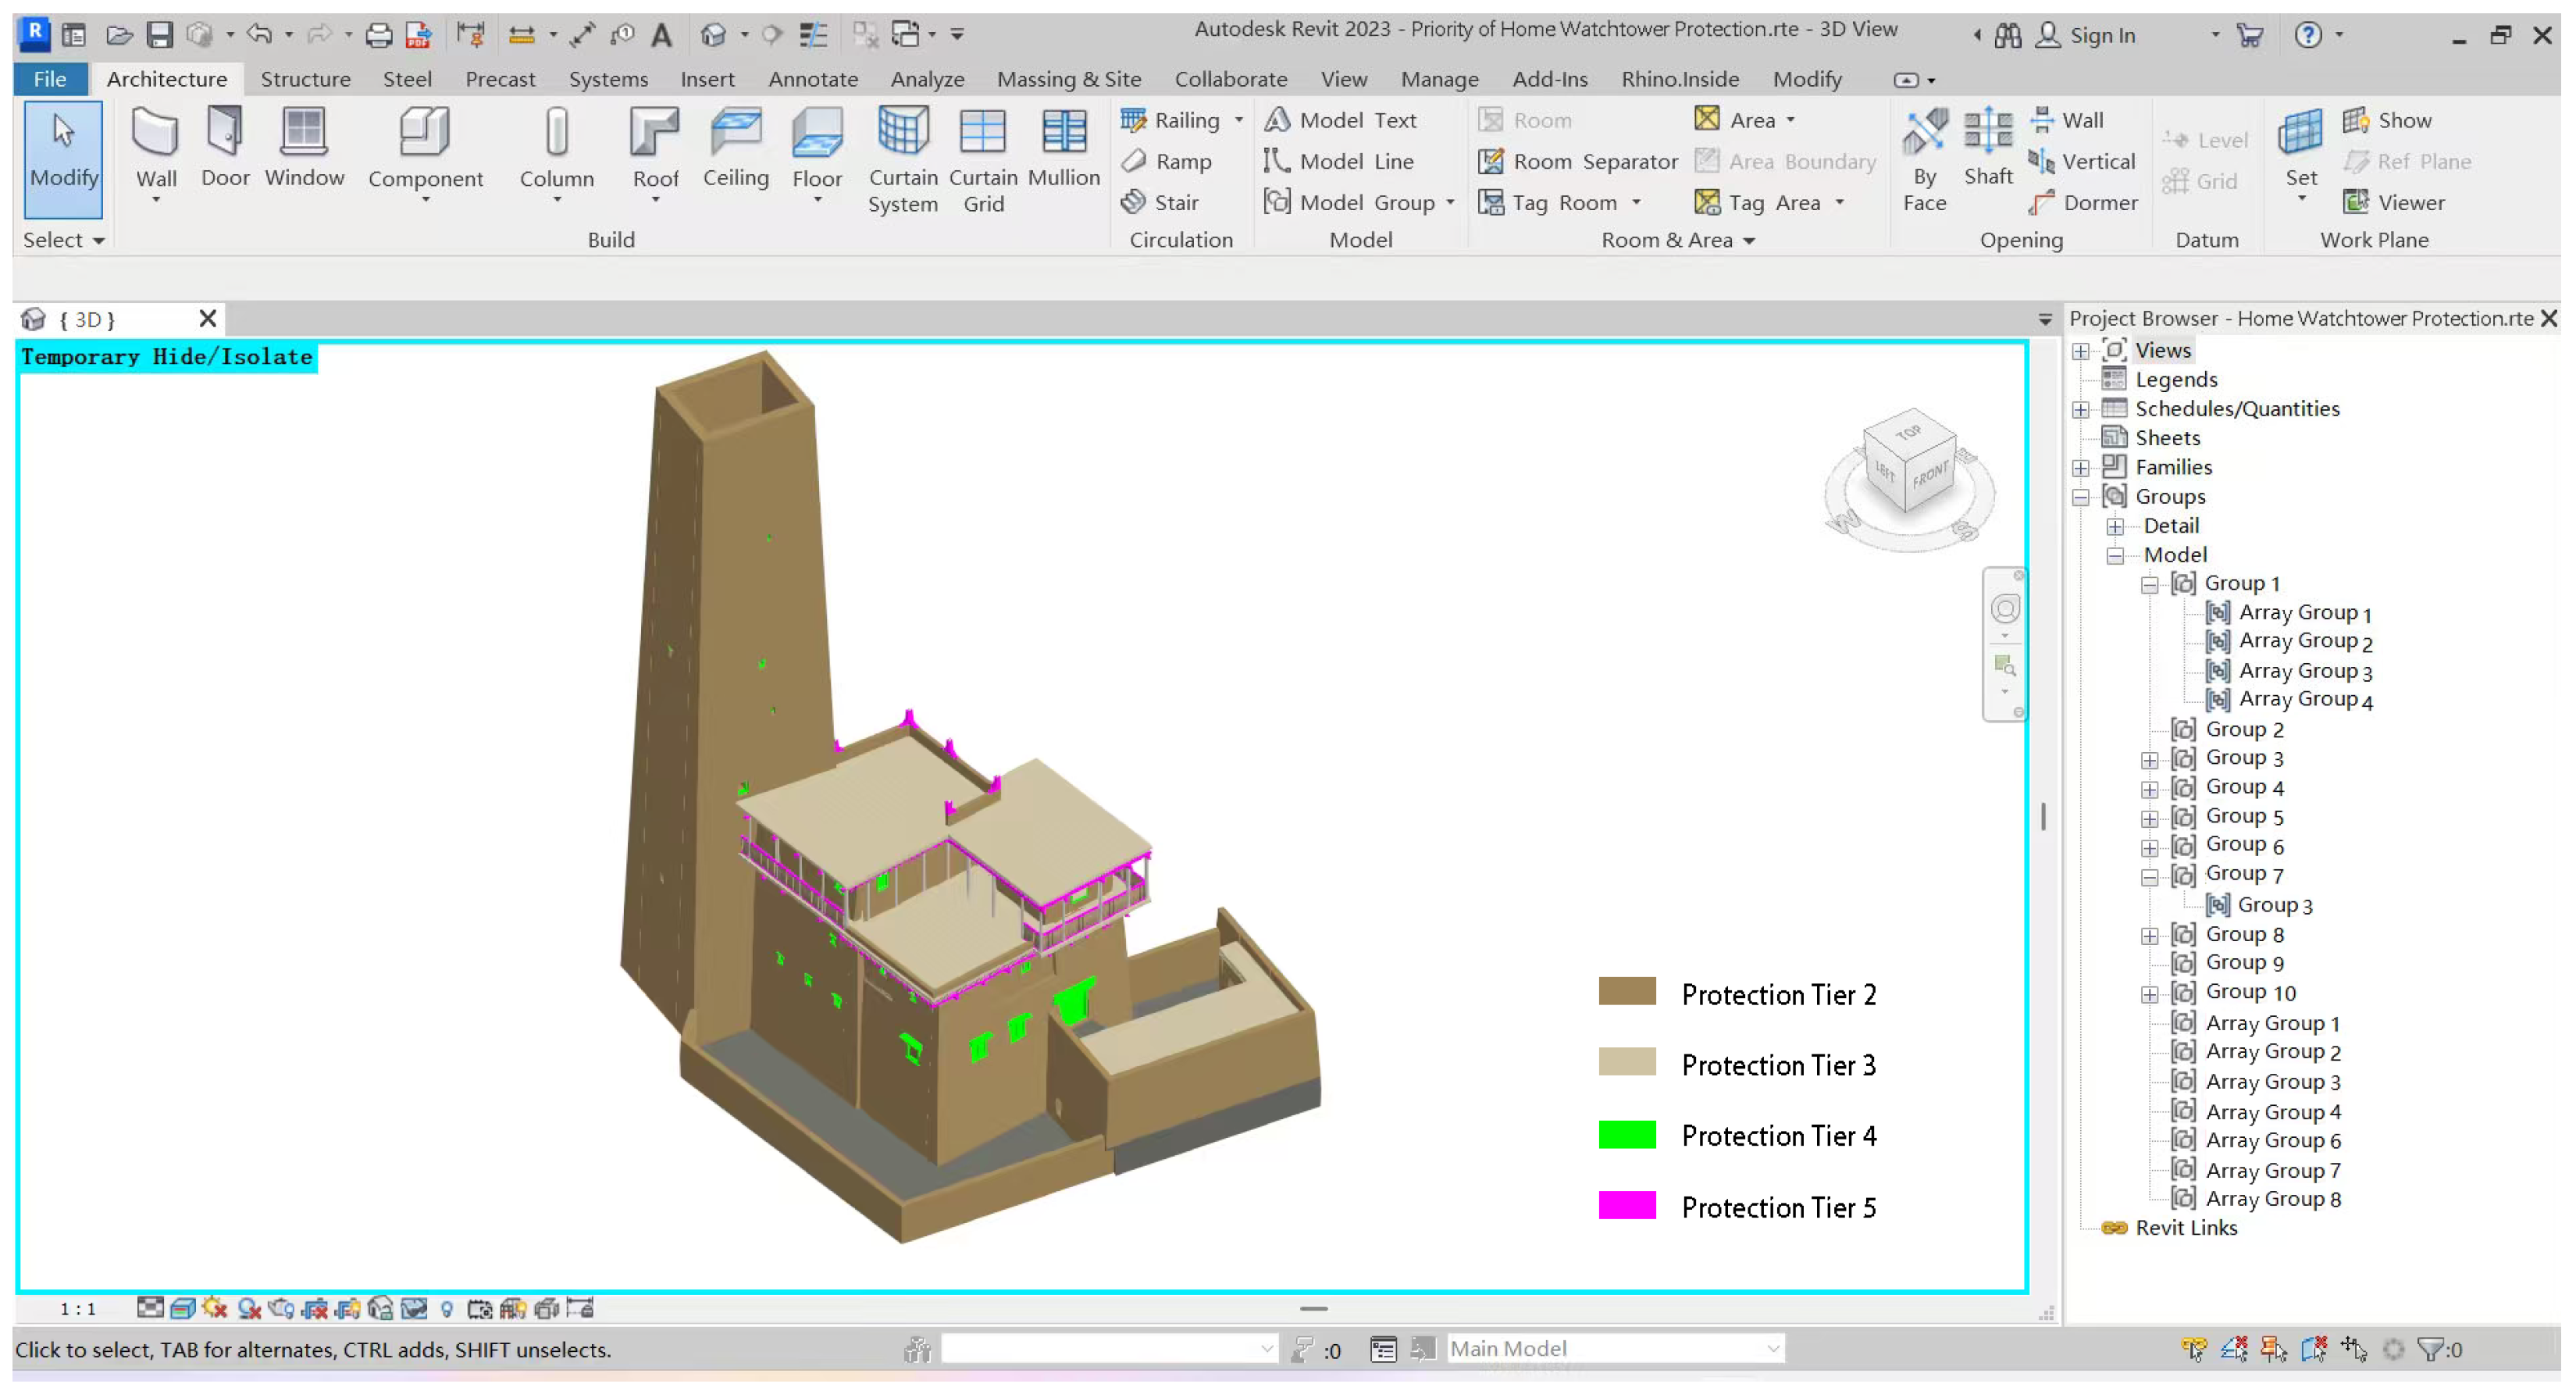
Task: Click the FRONT face of the ViewCube
Action: 1930,474
